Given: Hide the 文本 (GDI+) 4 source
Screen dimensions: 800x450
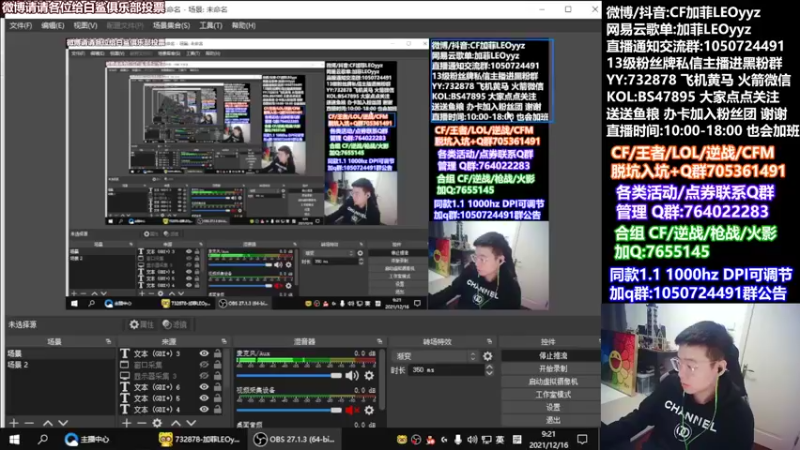Looking at the screenshot, I should click(204, 409).
